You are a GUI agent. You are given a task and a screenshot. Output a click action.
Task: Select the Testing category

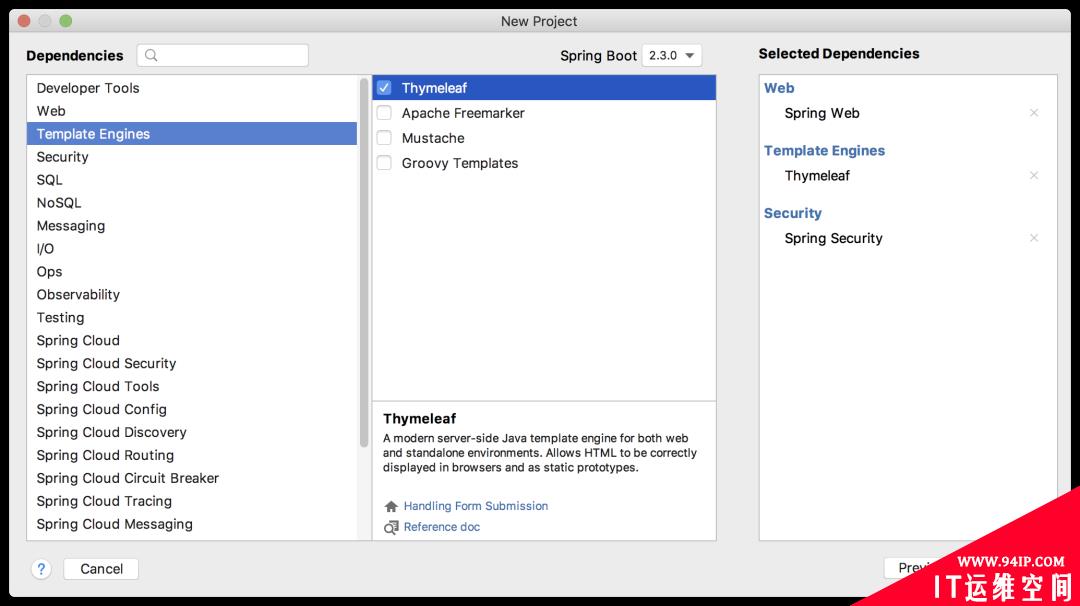click(x=192, y=317)
